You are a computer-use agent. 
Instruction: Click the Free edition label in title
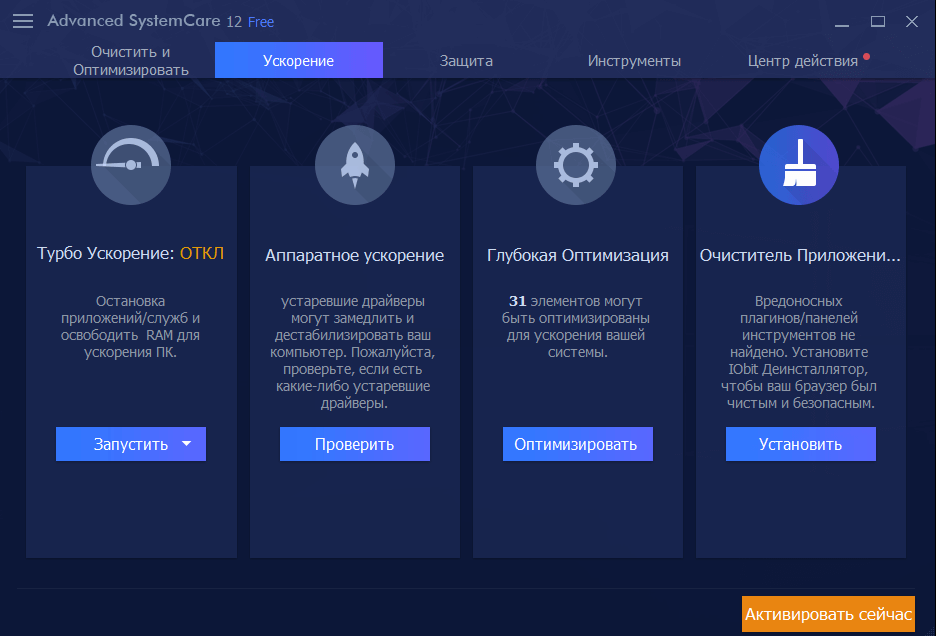click(x=261, y=22)
